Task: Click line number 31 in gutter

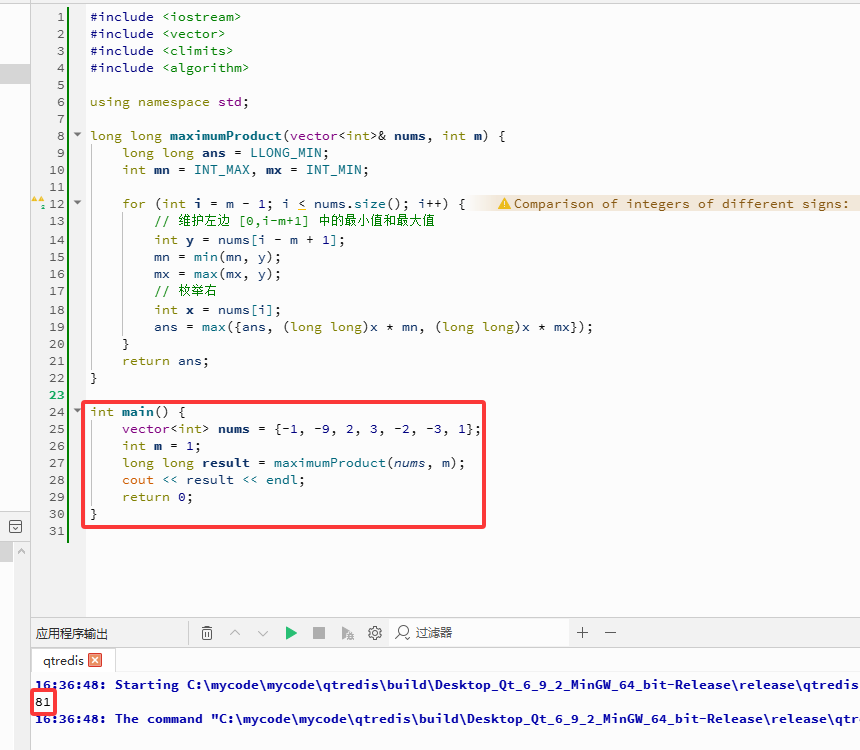Action: pyautogui.click(x=56, y=531)
